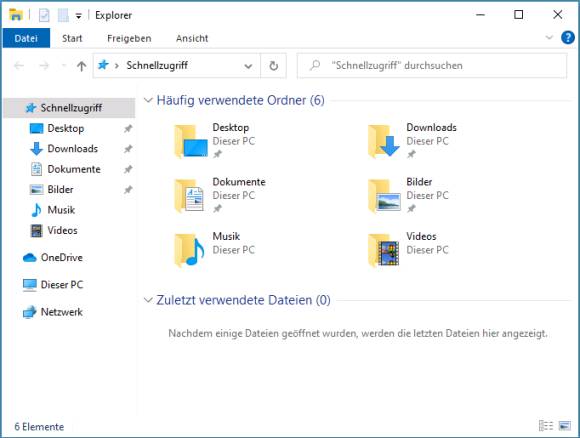Maximize the Explorer window
Viewport: 580px width, 438px height.
click(519, 15)
